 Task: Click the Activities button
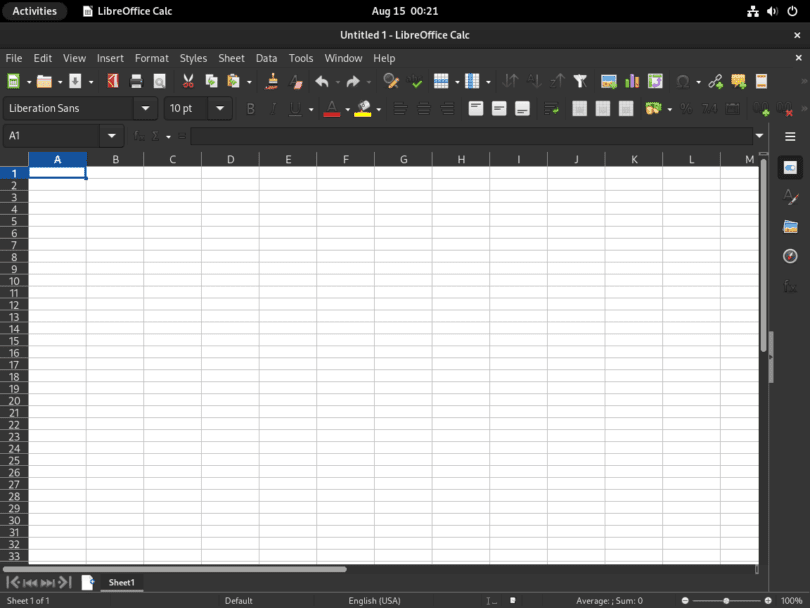[35, 11]
